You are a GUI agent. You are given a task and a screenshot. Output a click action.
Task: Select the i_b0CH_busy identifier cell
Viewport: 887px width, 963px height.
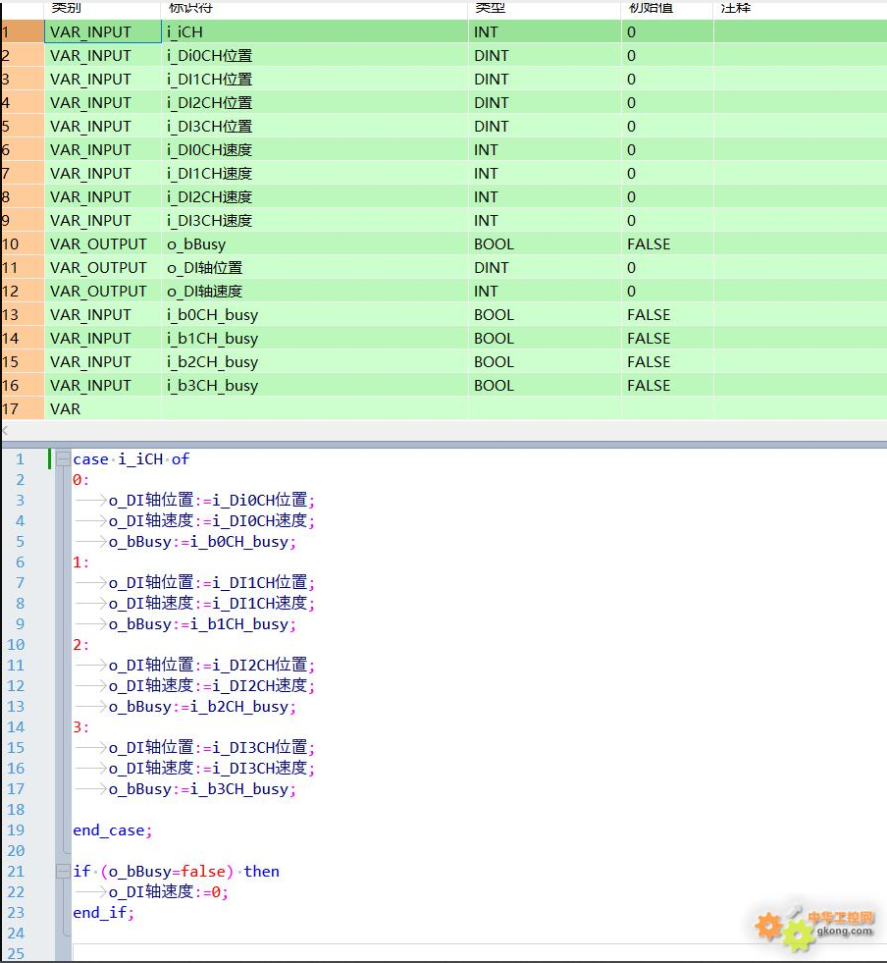[x=315, y=315]
